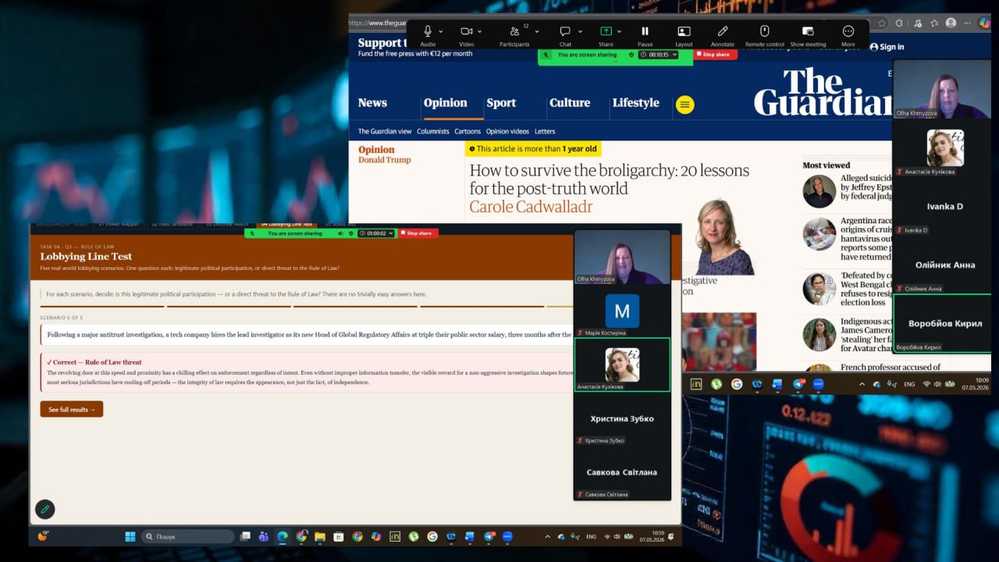Click the round pencil edit button in the Lobbying window
This screenshot has width=999, height=562.
tap(45, 508)
